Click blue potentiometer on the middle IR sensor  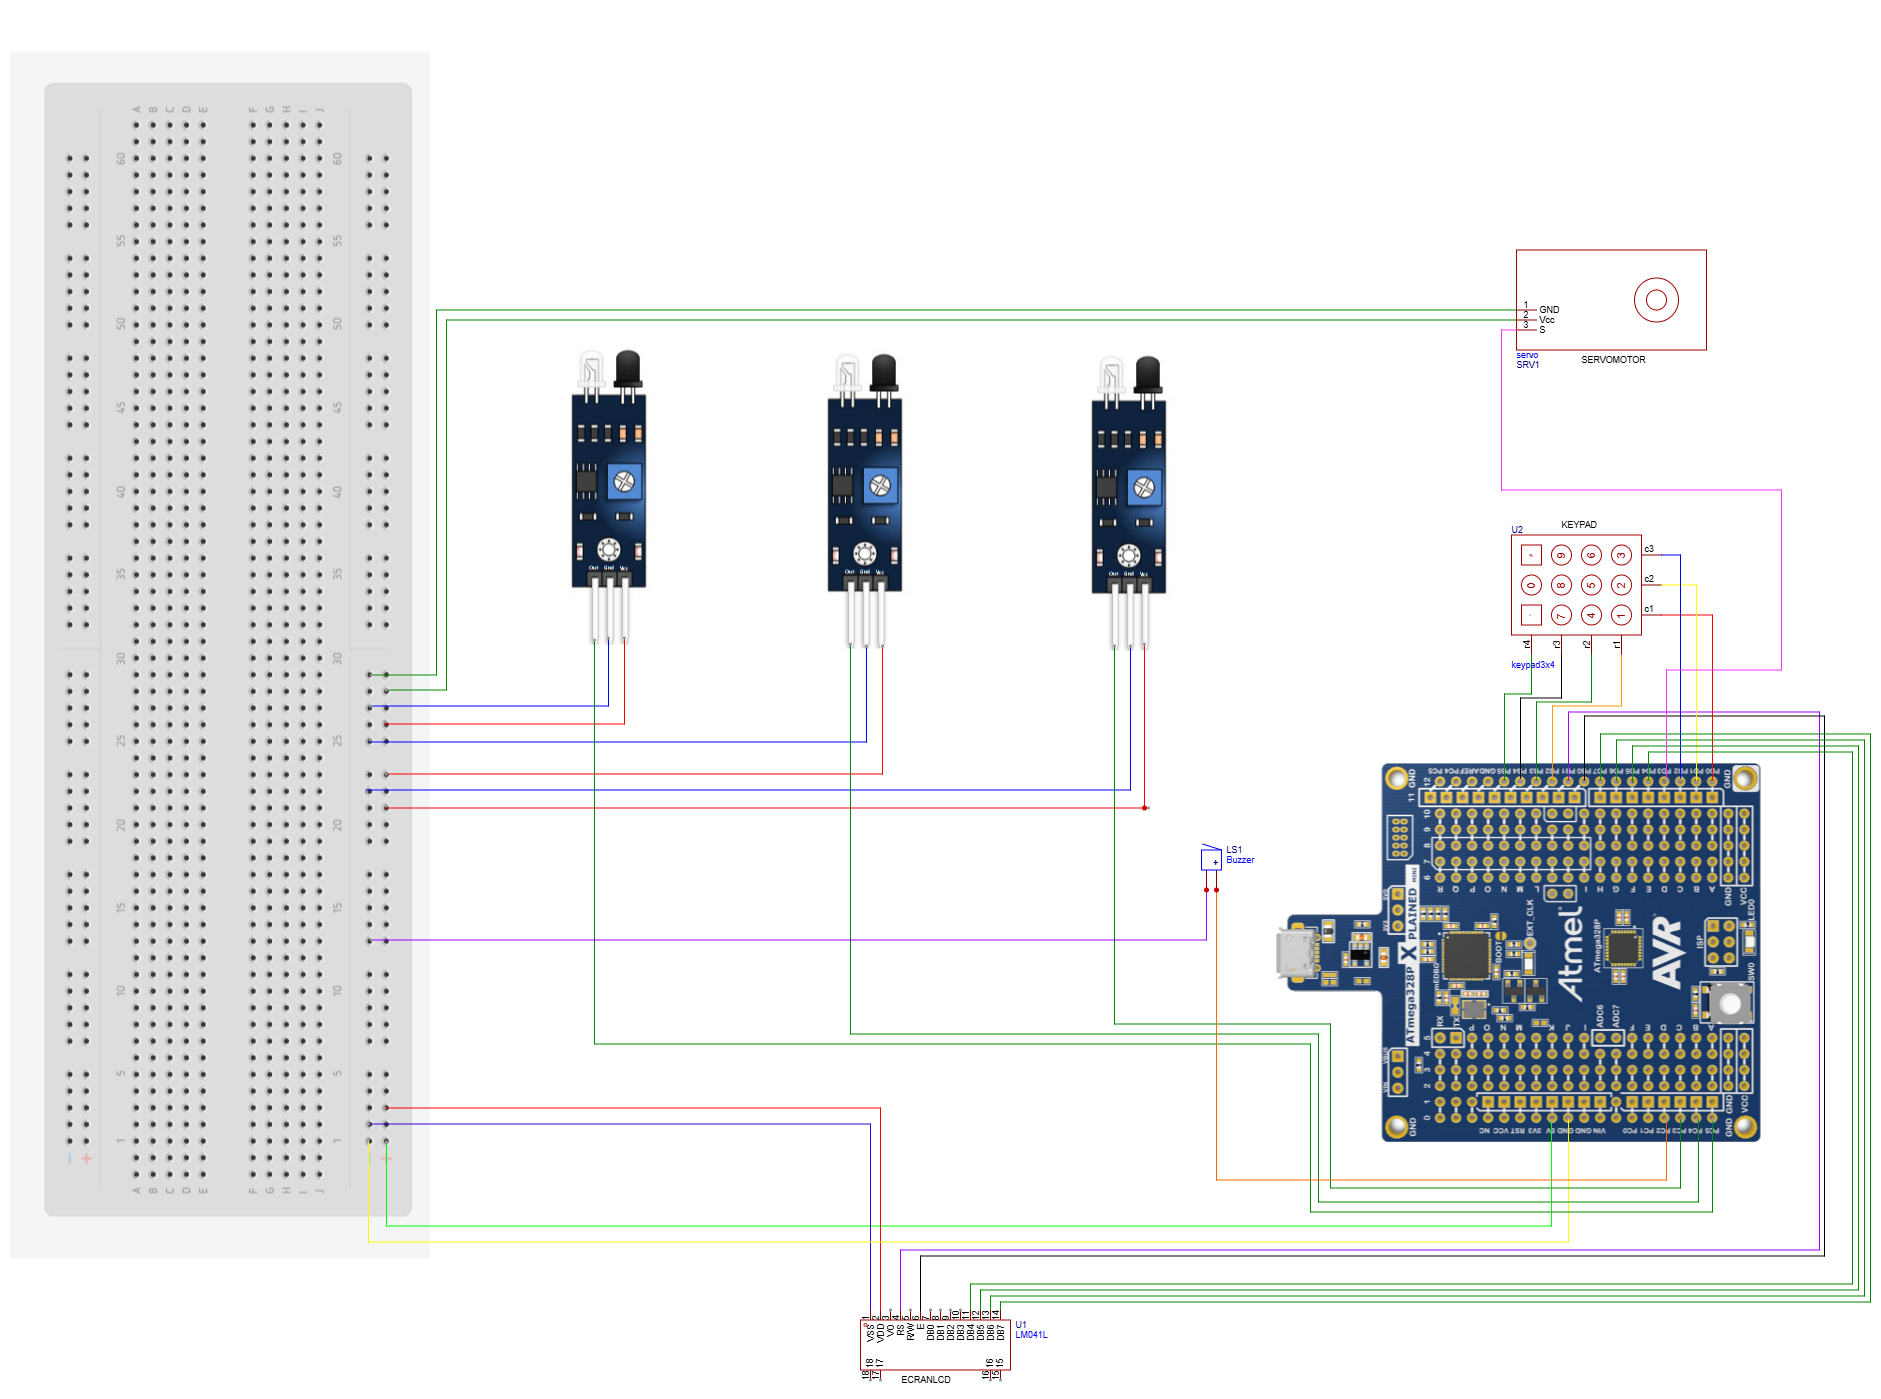pyautogui.click(x=880, y=486)
